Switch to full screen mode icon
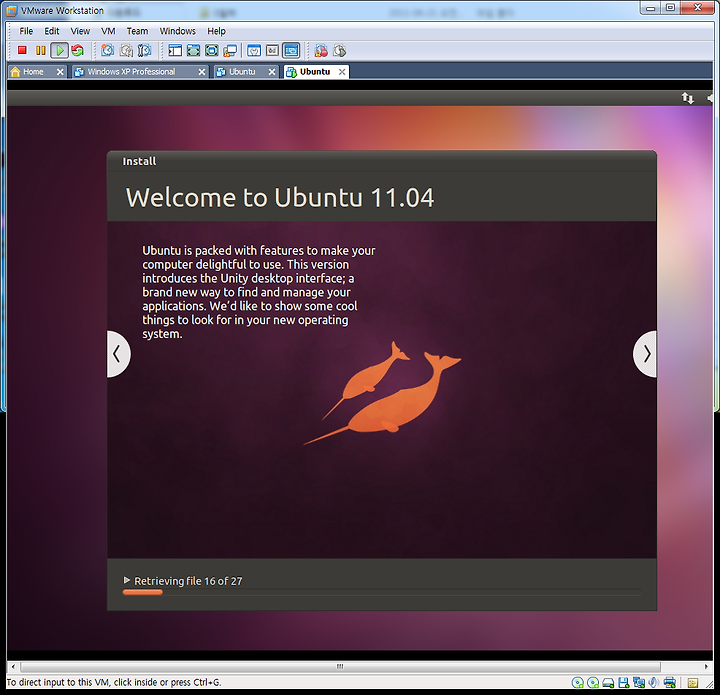Image resolution: width=720 pixels, height=695 pixels. (x=212, y=50)
